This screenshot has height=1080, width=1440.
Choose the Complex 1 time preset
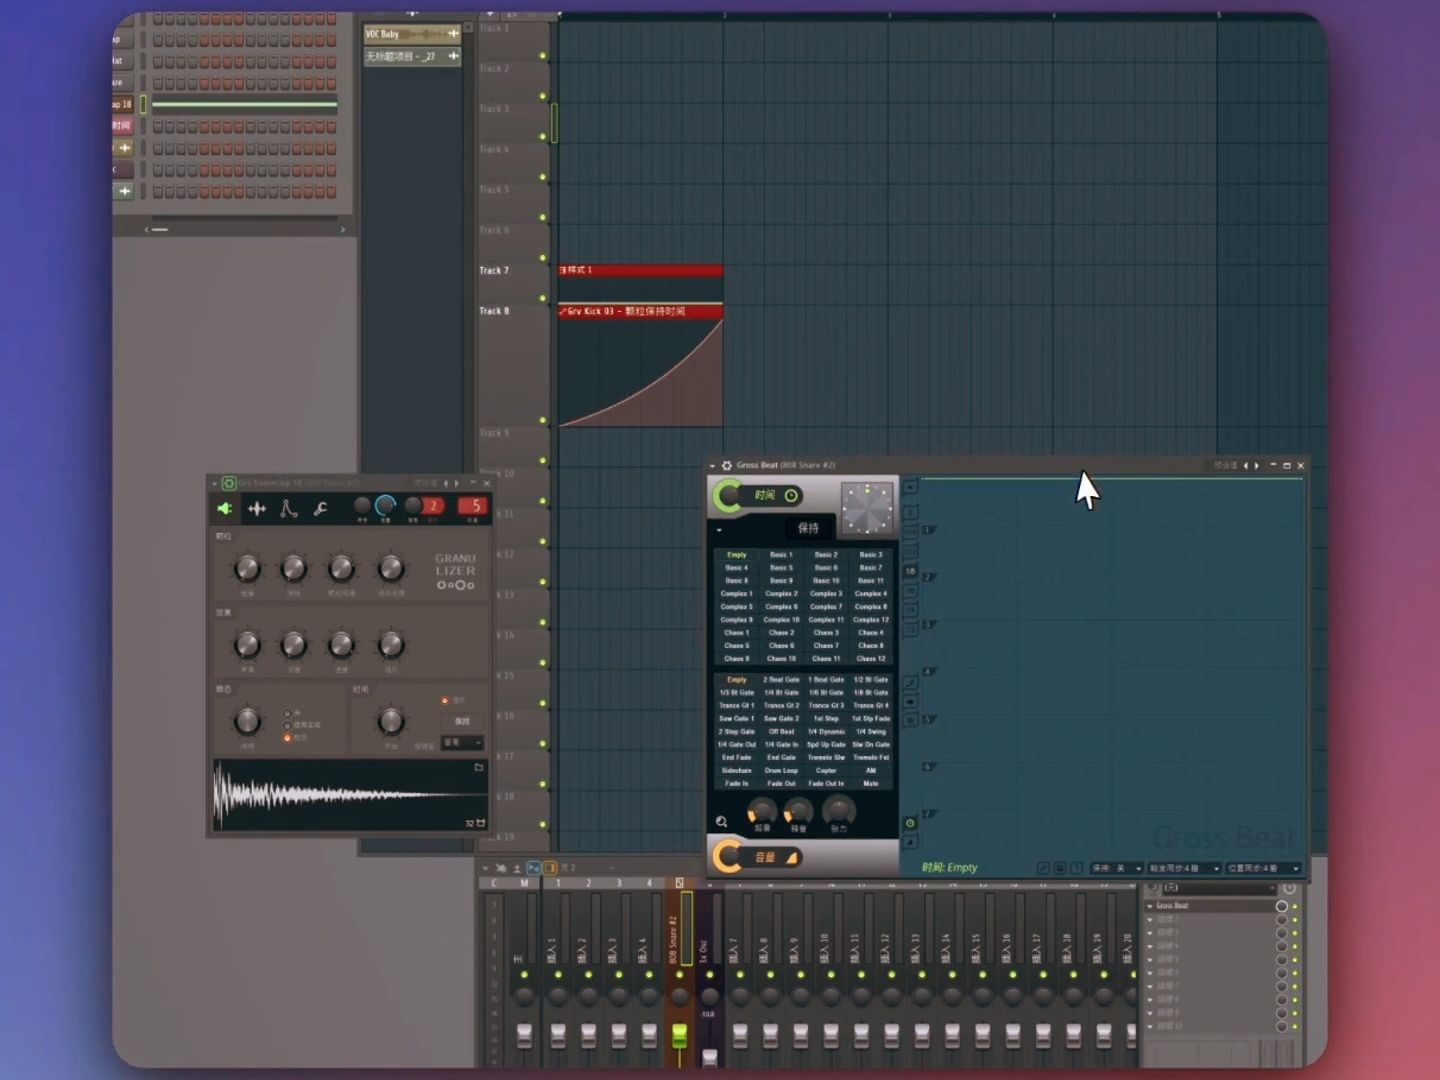point(736,594)
